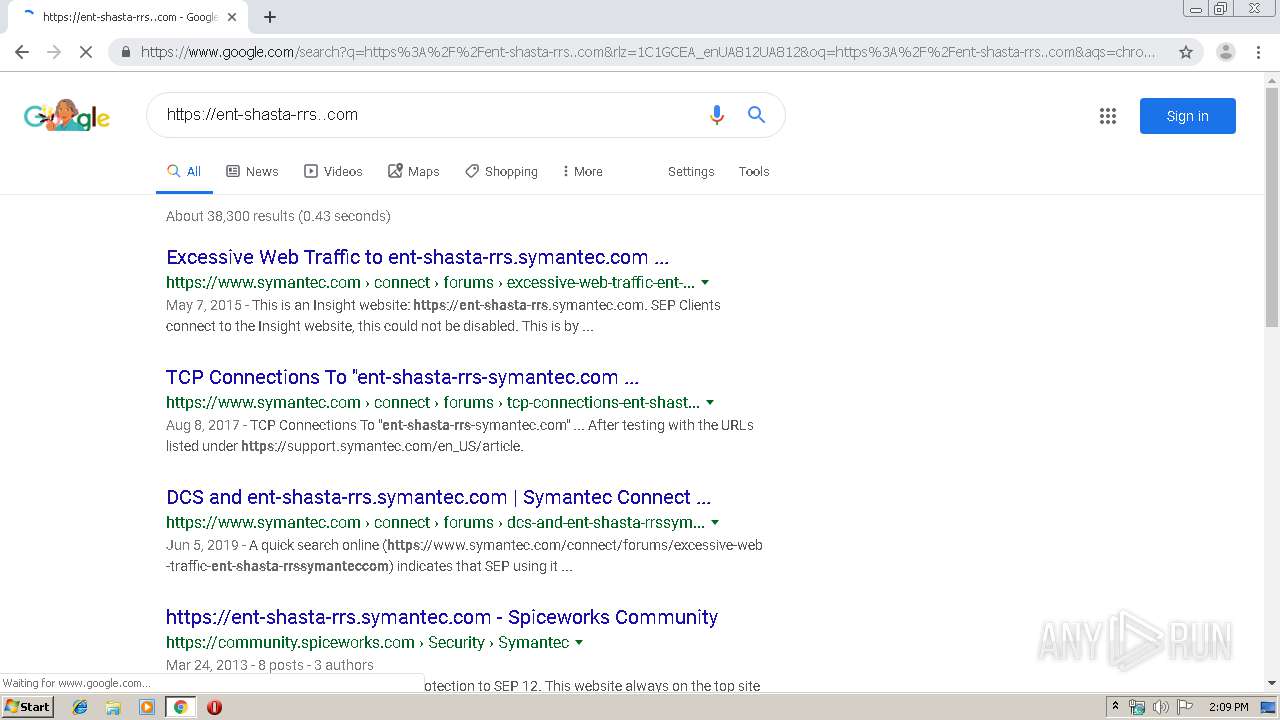The height and width of the screenshot is (720, 1280).
Task: Click the scrollbar down arrow
Action: point(1272,683)
